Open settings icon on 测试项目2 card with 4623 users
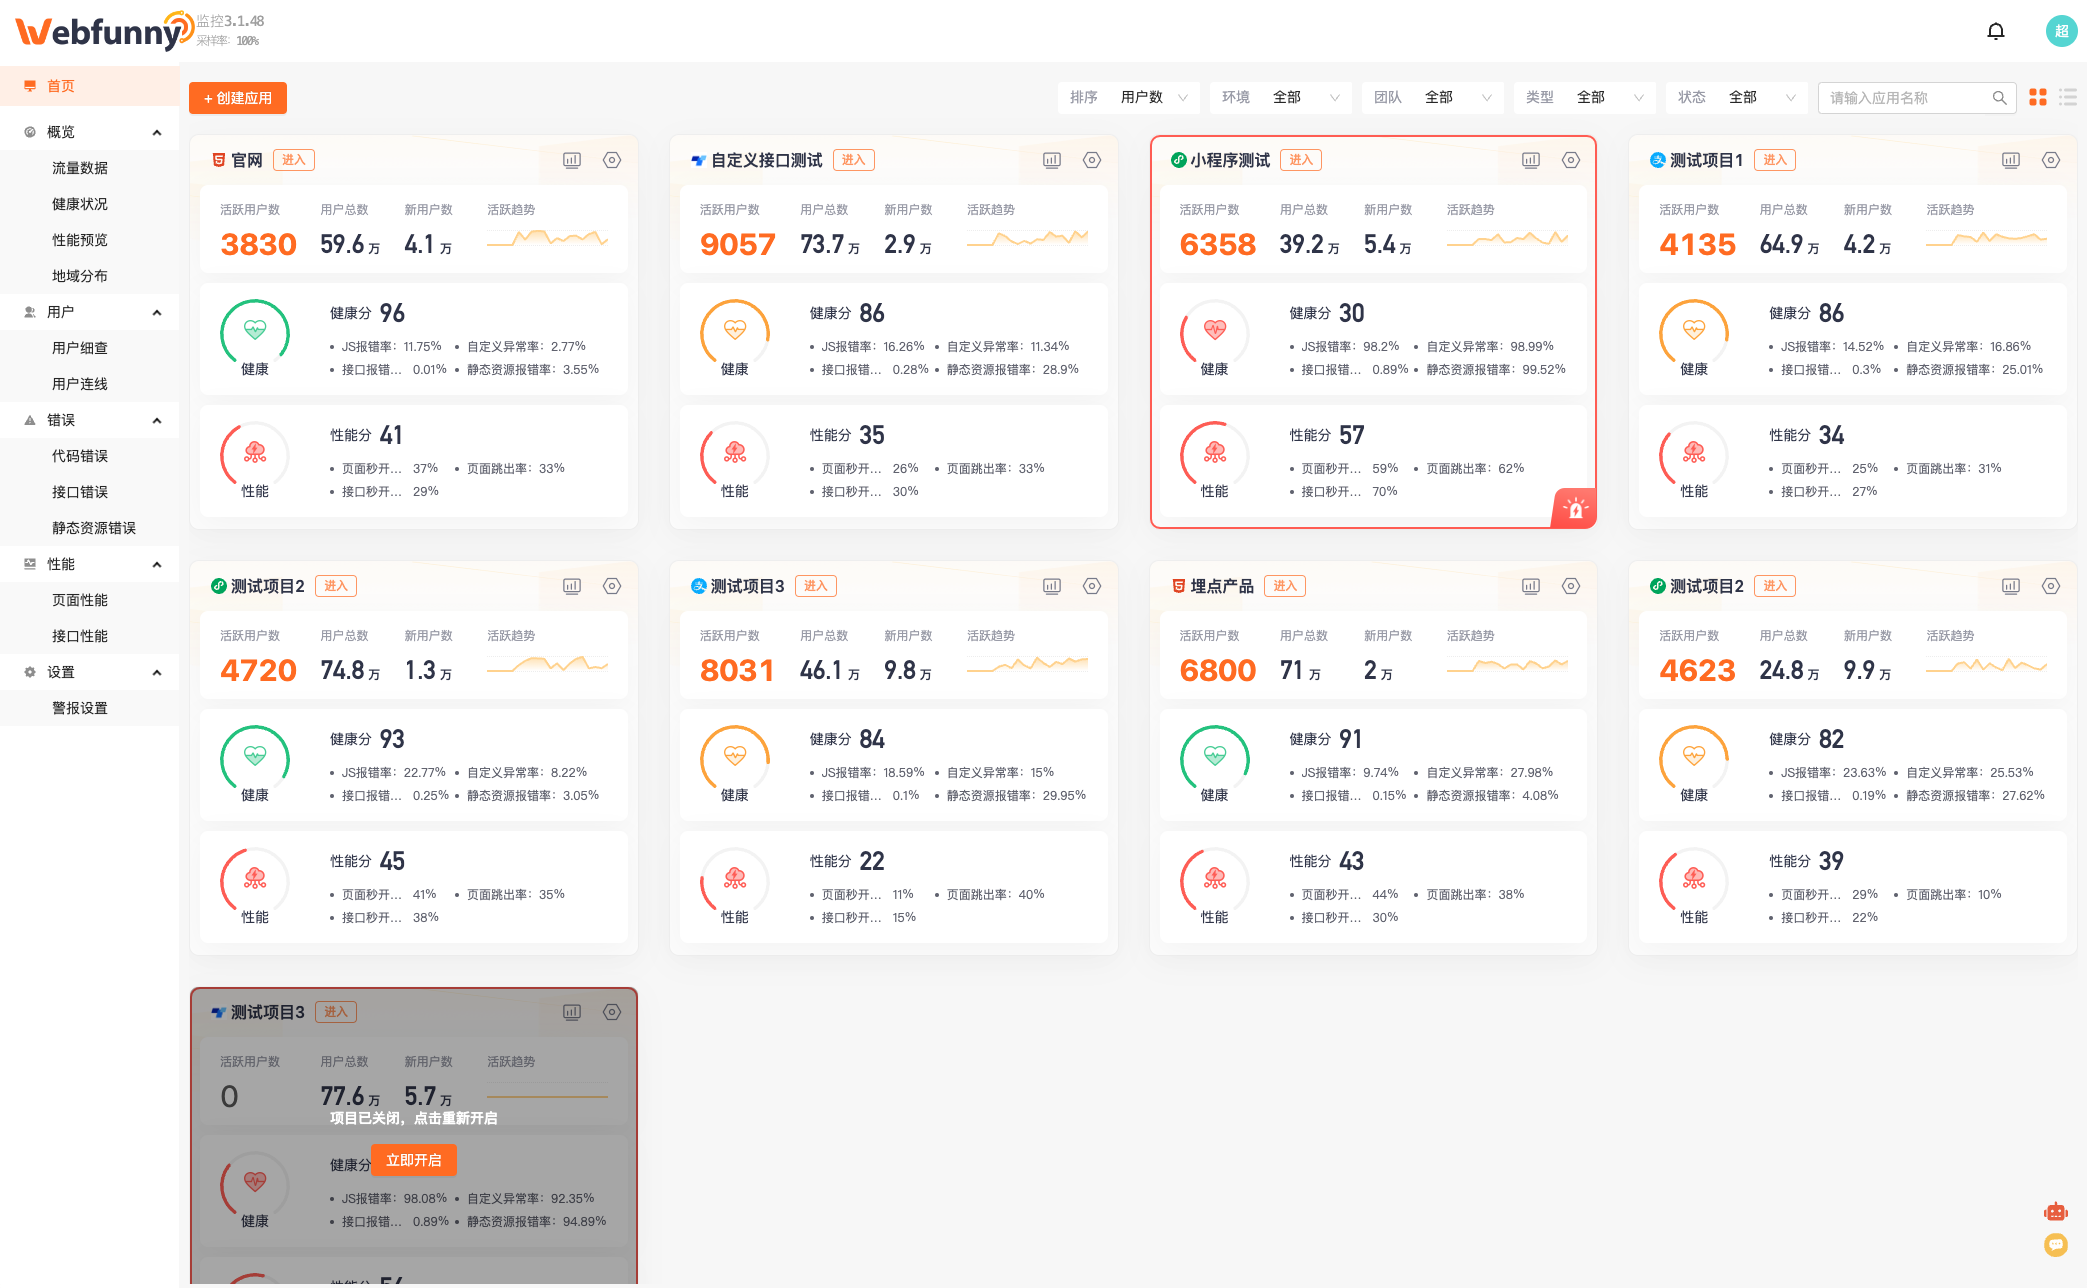 coord(2051,586)
